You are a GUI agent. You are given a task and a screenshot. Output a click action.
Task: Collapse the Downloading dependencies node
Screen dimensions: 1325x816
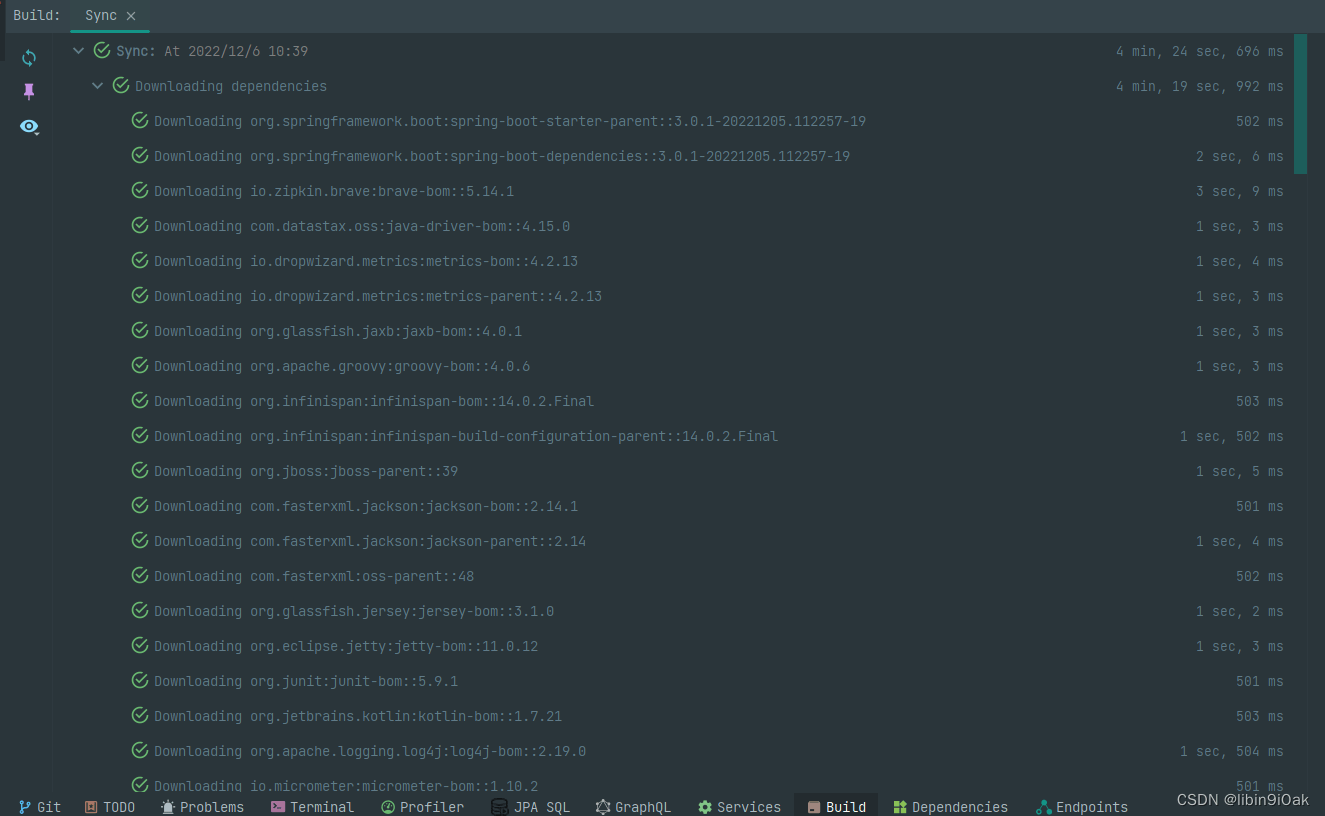pyautogui.click(x=97, y=85)
